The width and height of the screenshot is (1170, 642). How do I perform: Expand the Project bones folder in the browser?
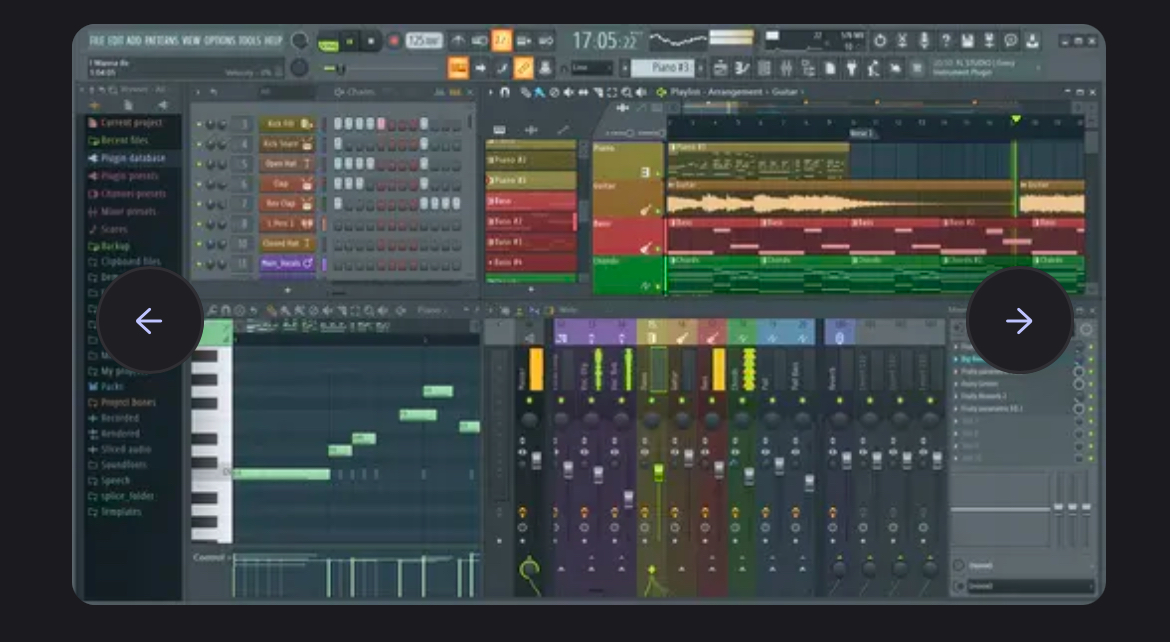pos(122,402)
